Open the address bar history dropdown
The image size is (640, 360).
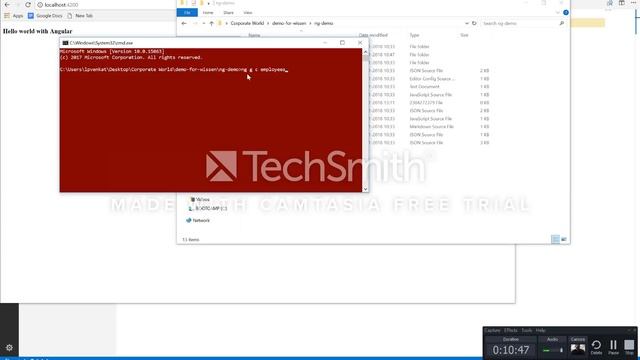[x=467, y=23]
